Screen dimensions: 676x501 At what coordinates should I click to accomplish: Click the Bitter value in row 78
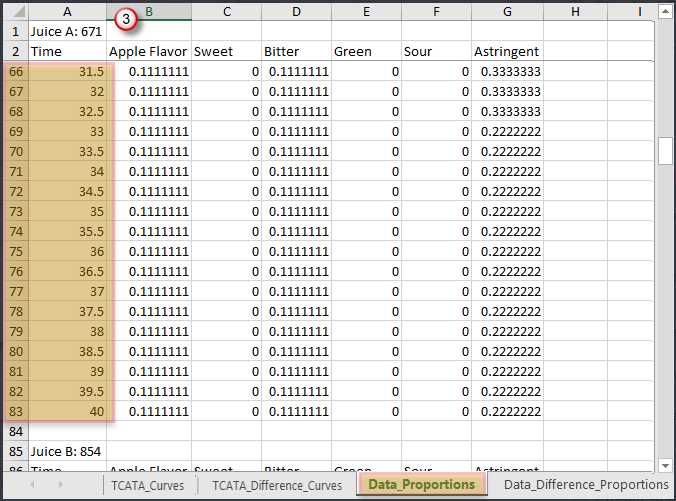click(297, 311)
